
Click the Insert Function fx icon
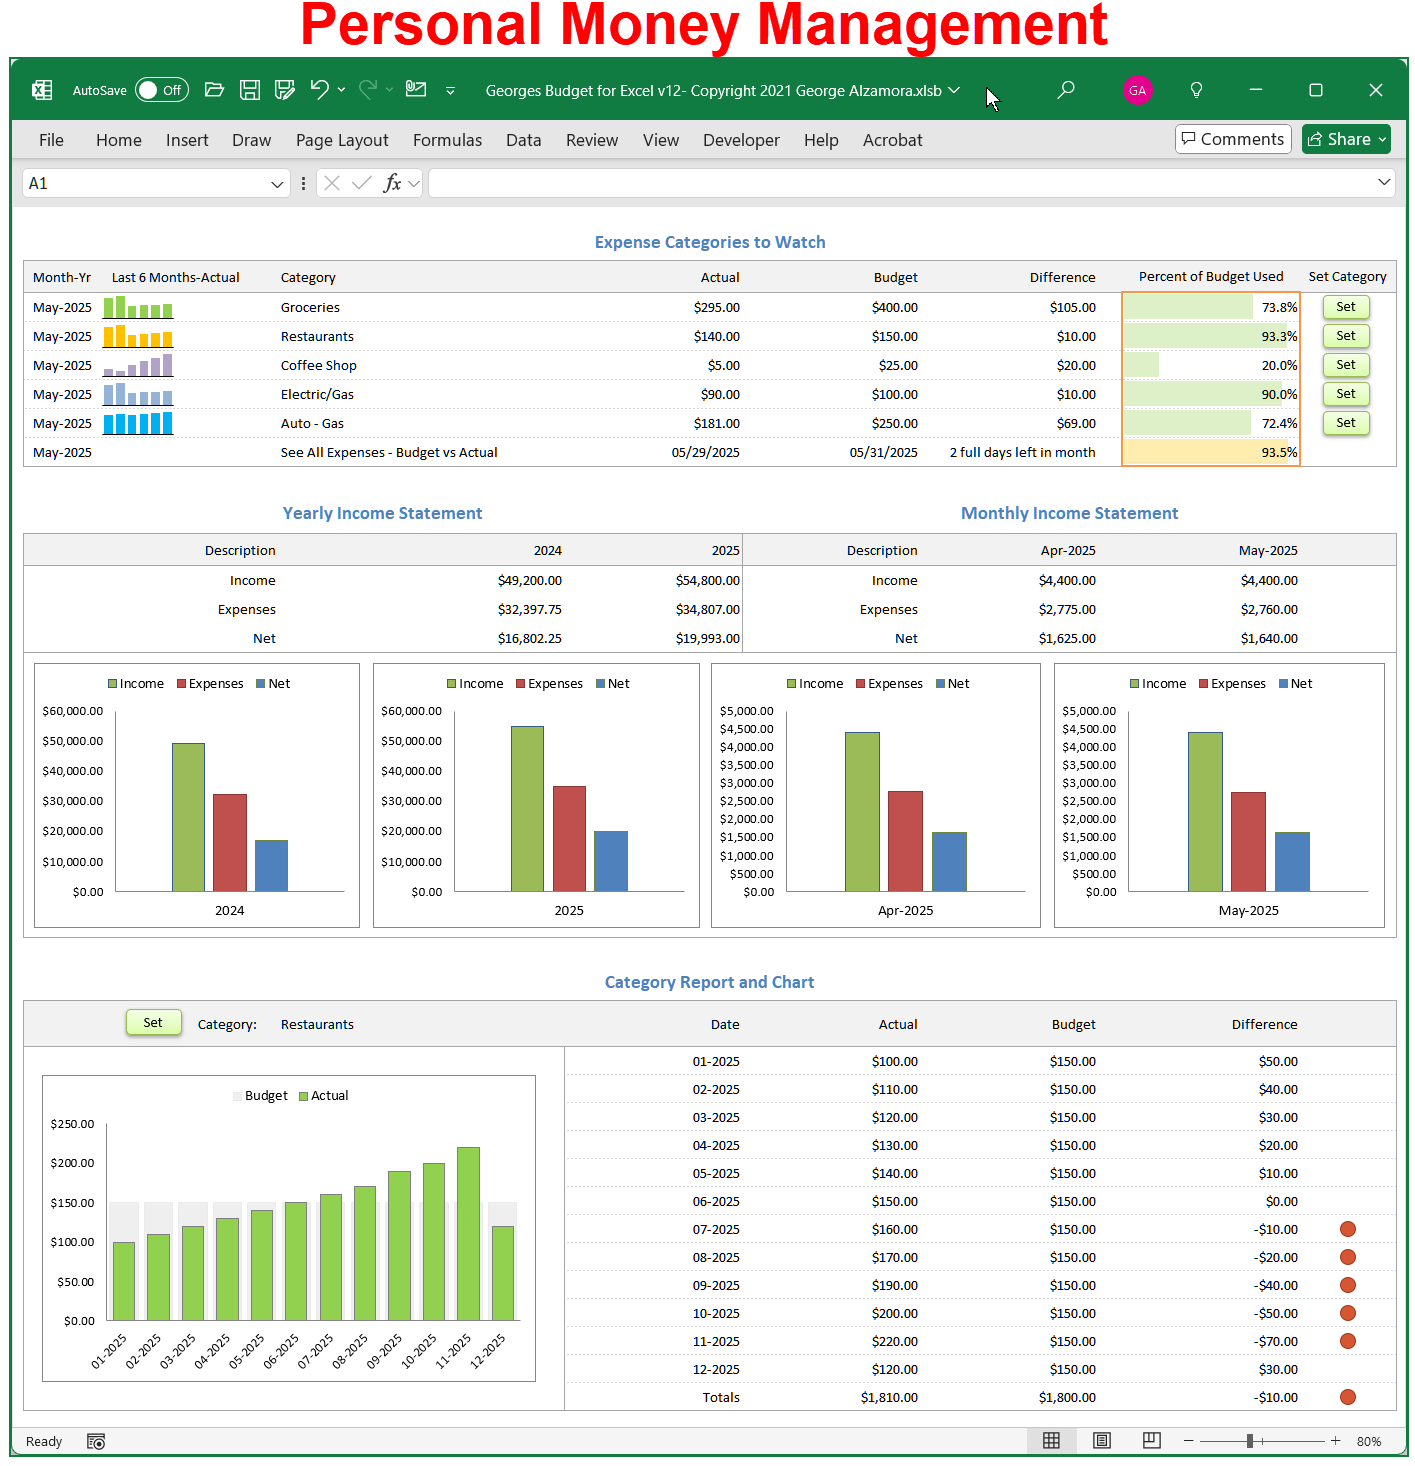[392, 183]
